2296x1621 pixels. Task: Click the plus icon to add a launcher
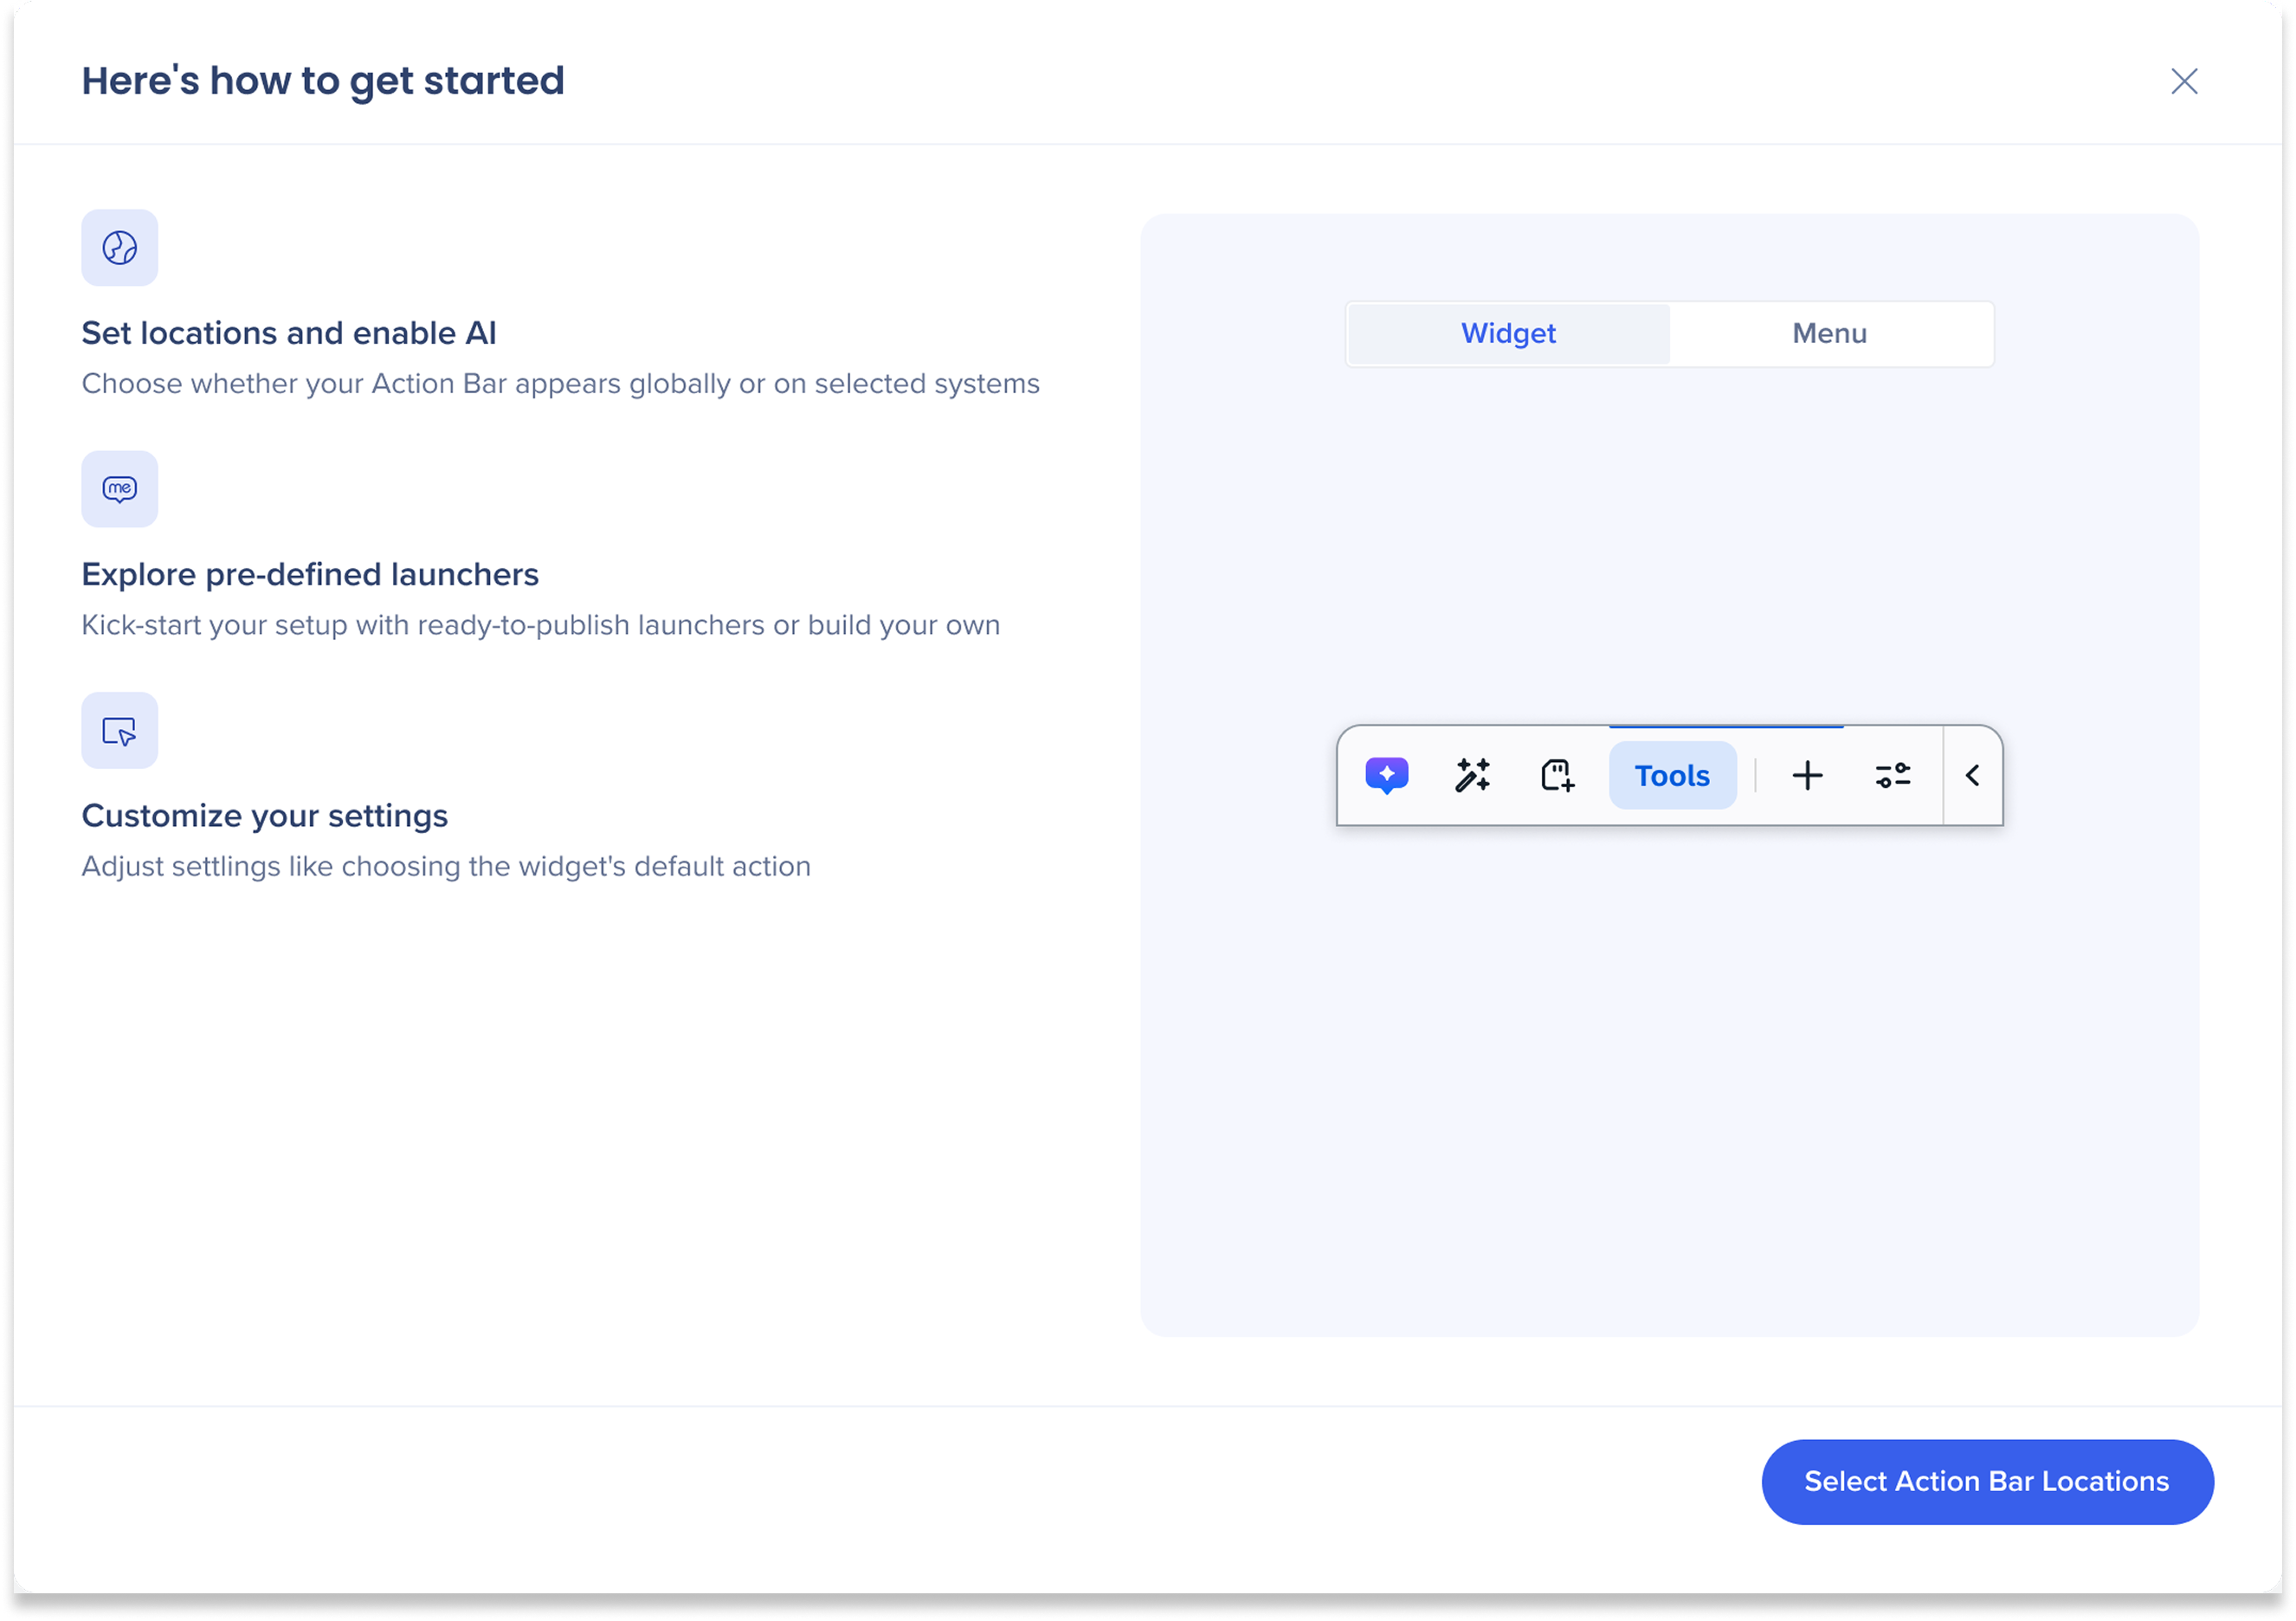coord(1807,775)
